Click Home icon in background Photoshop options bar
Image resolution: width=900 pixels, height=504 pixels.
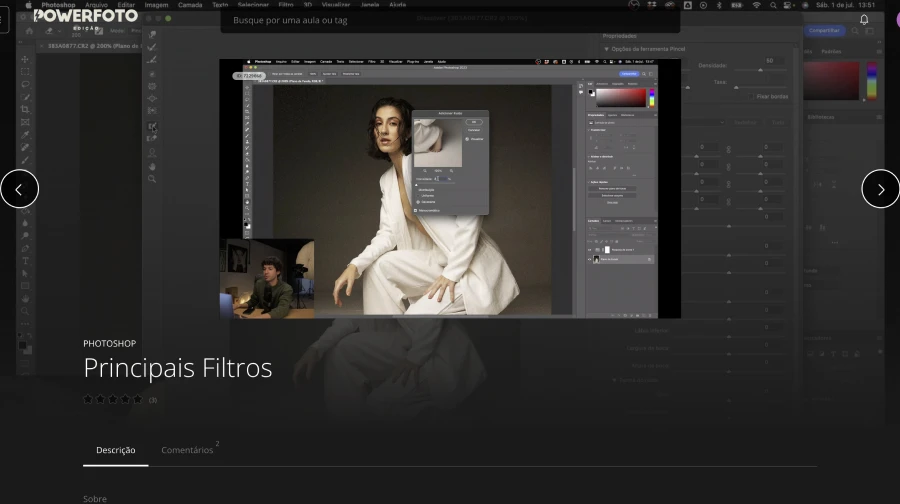(x=29, y=31)
